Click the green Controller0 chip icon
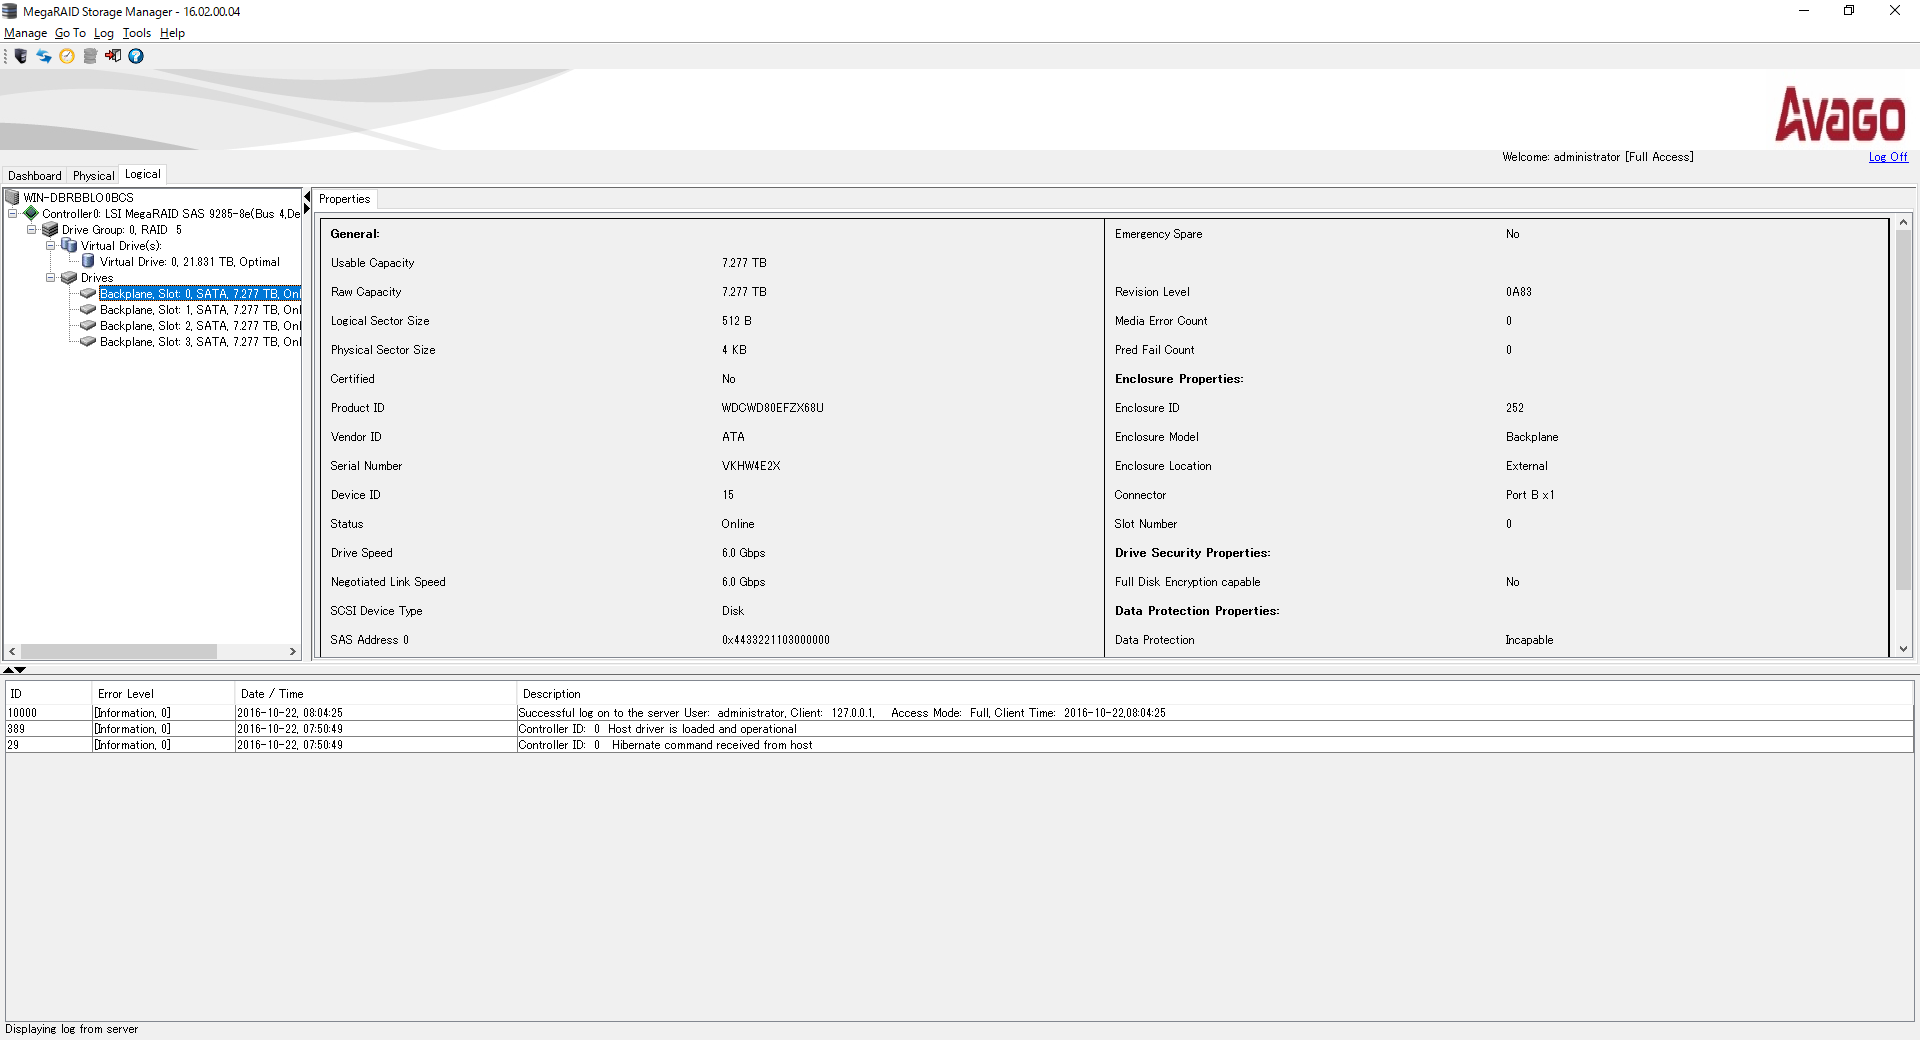 [31, 213]
